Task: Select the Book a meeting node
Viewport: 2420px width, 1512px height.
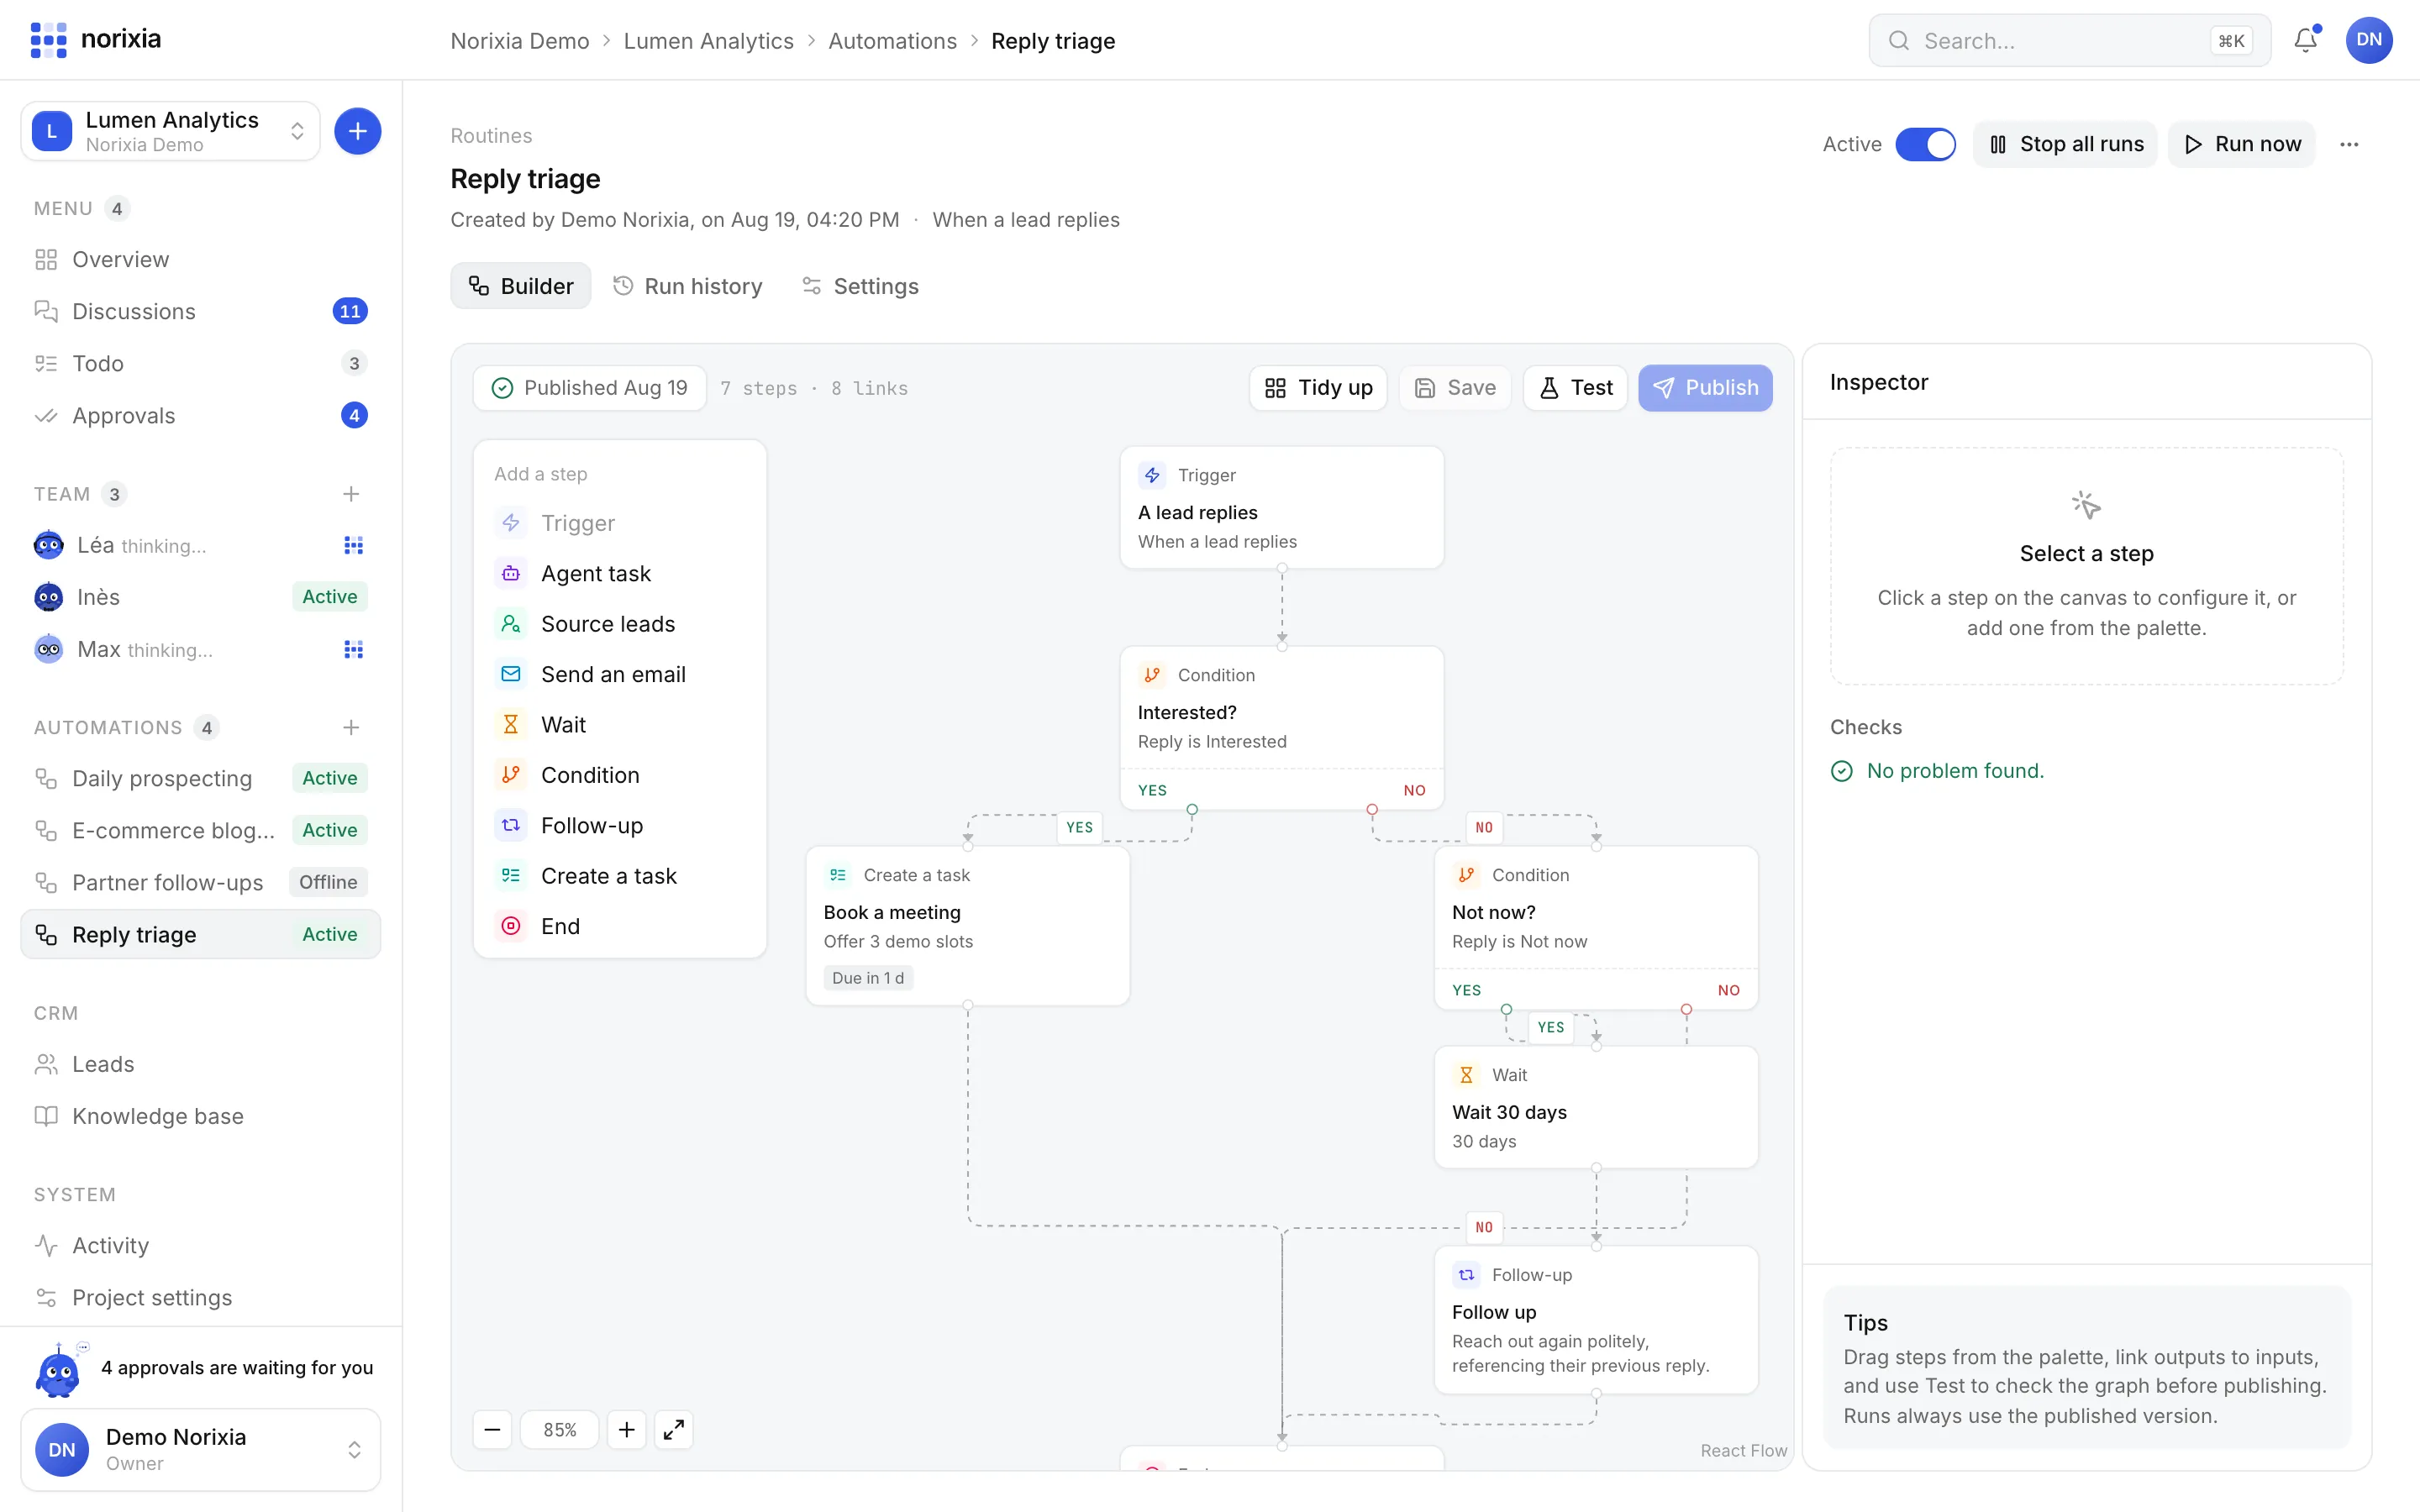Action: (x=967, y=926)
